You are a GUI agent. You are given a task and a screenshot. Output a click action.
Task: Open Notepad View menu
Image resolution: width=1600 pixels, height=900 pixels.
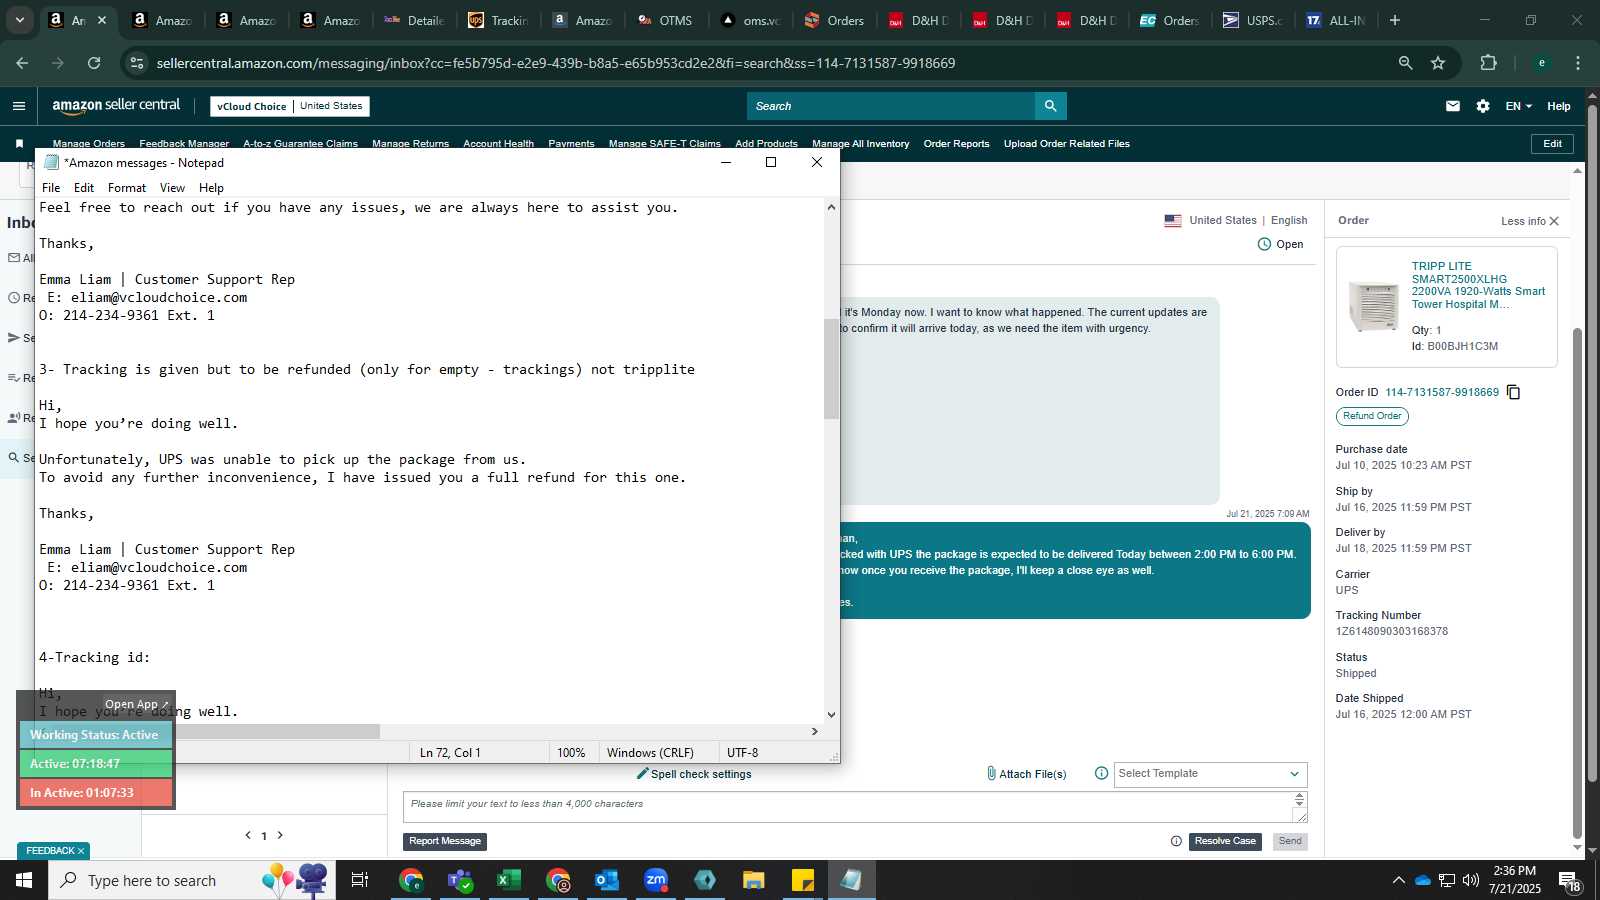coord(173,188)
